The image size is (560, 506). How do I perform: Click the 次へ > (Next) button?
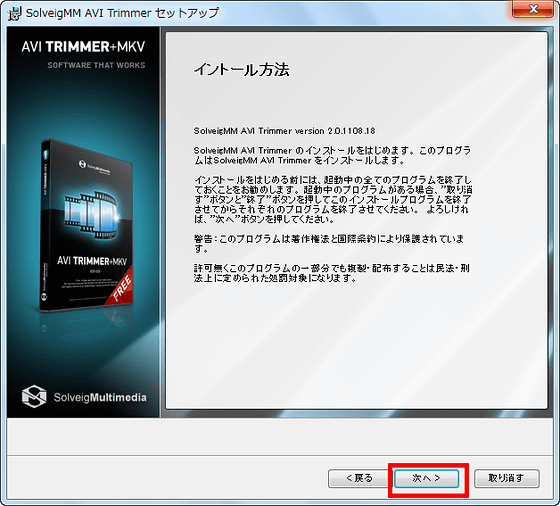click(426, 478)
